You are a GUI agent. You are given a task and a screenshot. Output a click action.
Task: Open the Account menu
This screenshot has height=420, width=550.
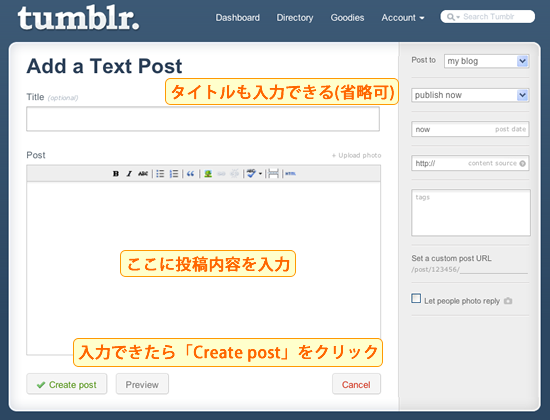point(403,18)
